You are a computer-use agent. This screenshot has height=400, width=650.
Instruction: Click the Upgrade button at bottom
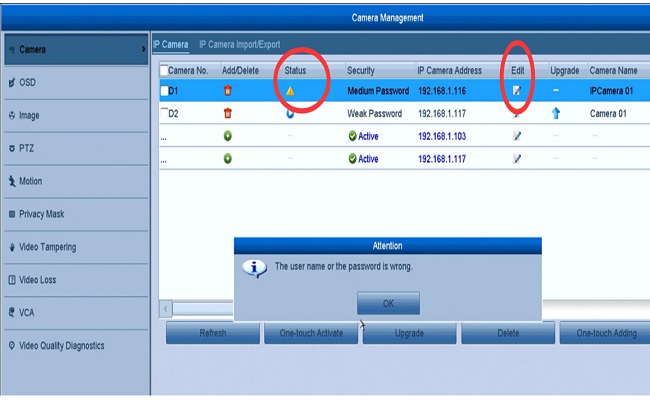(x=410, y=333)
